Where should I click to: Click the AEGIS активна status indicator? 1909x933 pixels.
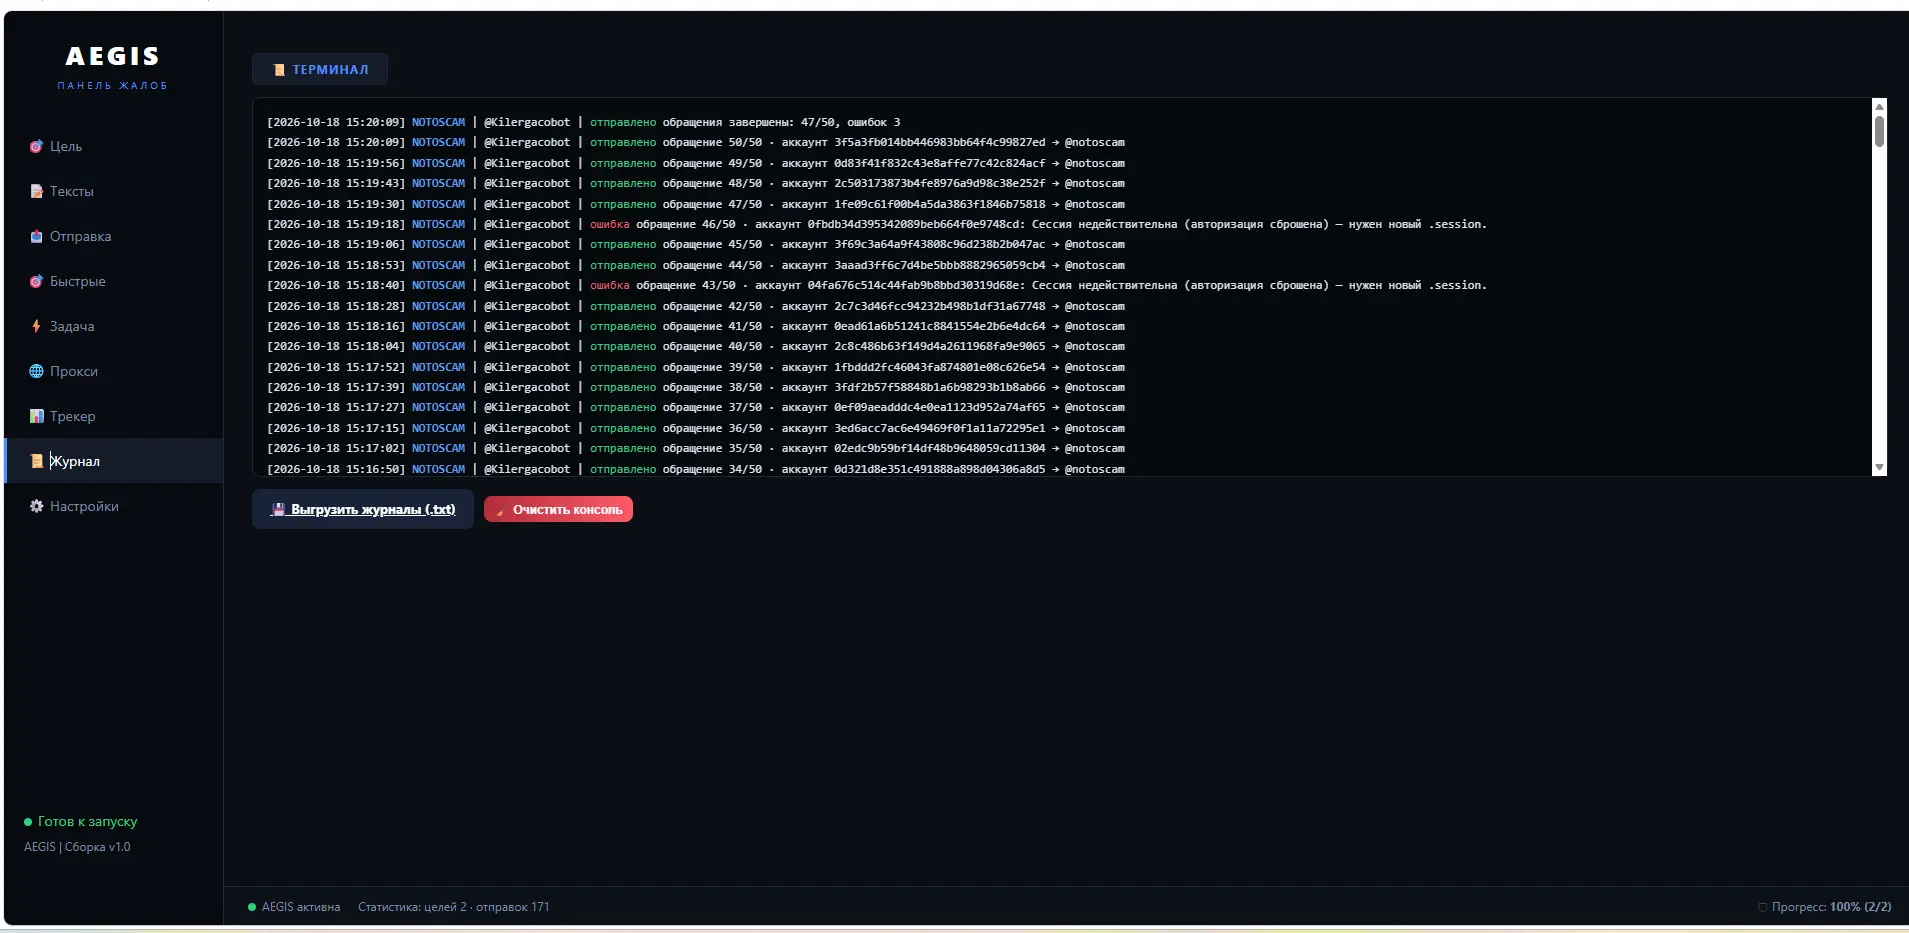(294, 907)
